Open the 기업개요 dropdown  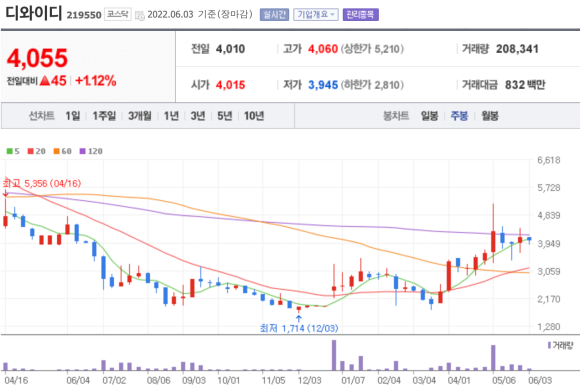(316, 15)
